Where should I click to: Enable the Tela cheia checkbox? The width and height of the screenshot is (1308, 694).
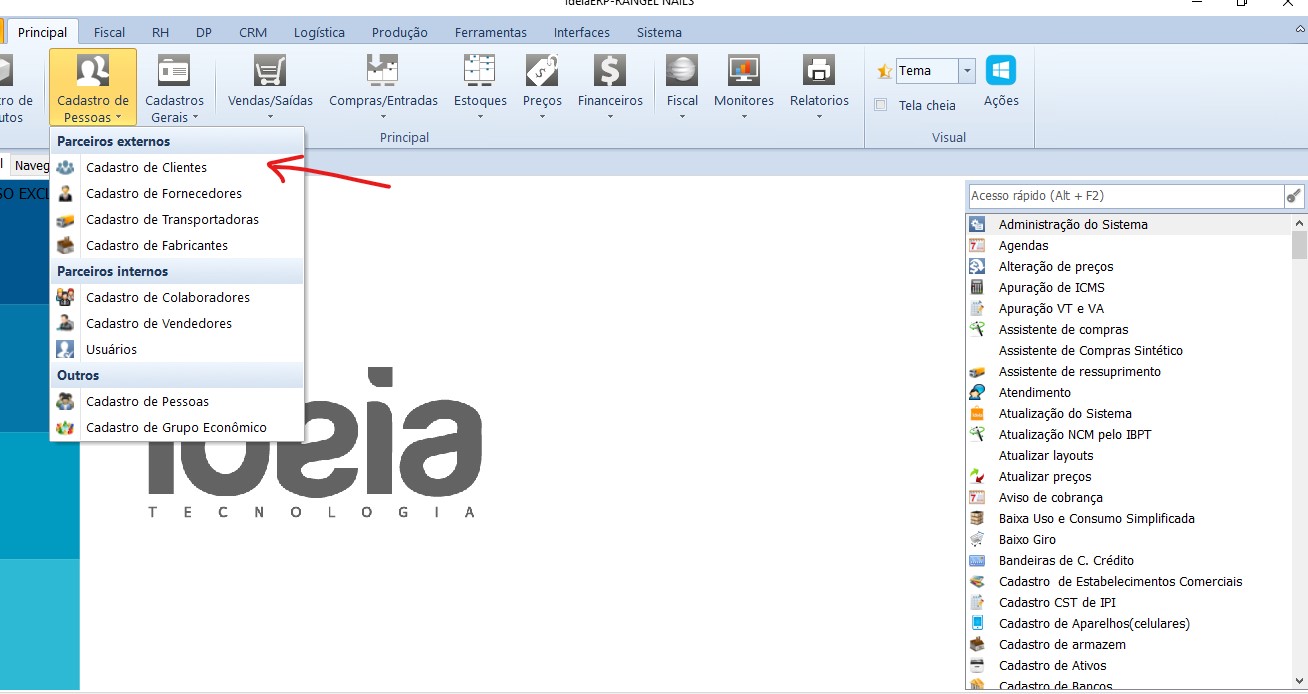tap(881, 105)
